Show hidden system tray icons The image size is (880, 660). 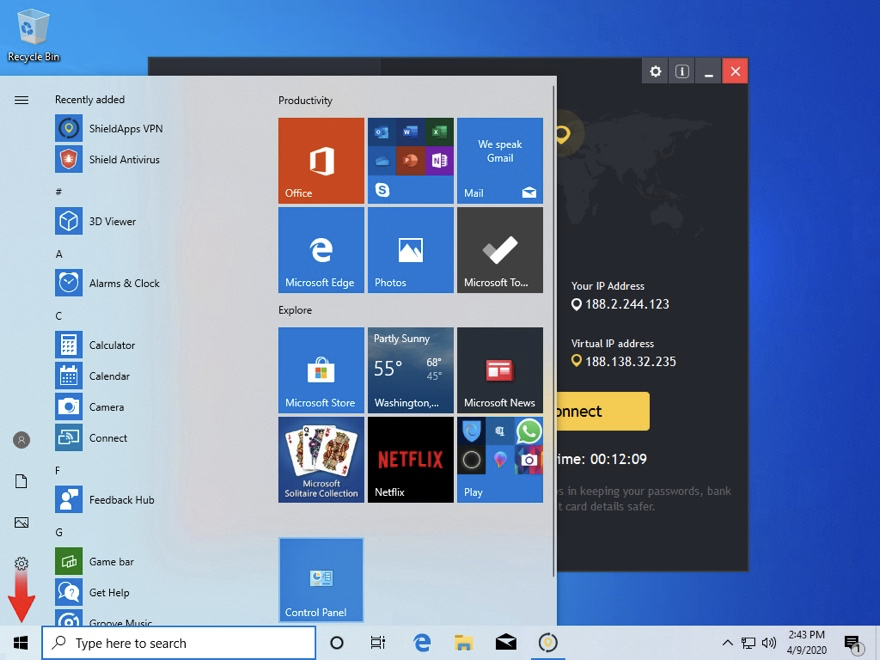tap(727, 643)
